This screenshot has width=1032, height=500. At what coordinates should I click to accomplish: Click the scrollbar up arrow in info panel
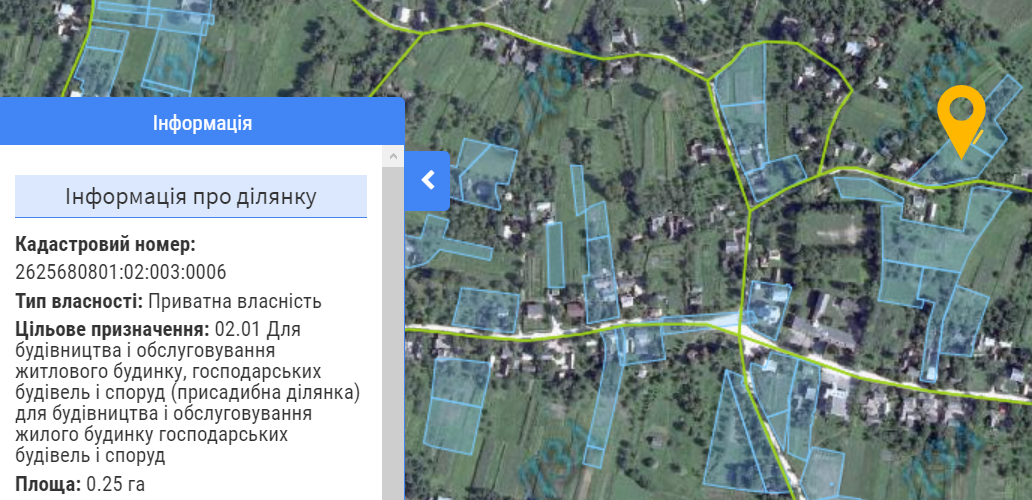click(393, 156)
